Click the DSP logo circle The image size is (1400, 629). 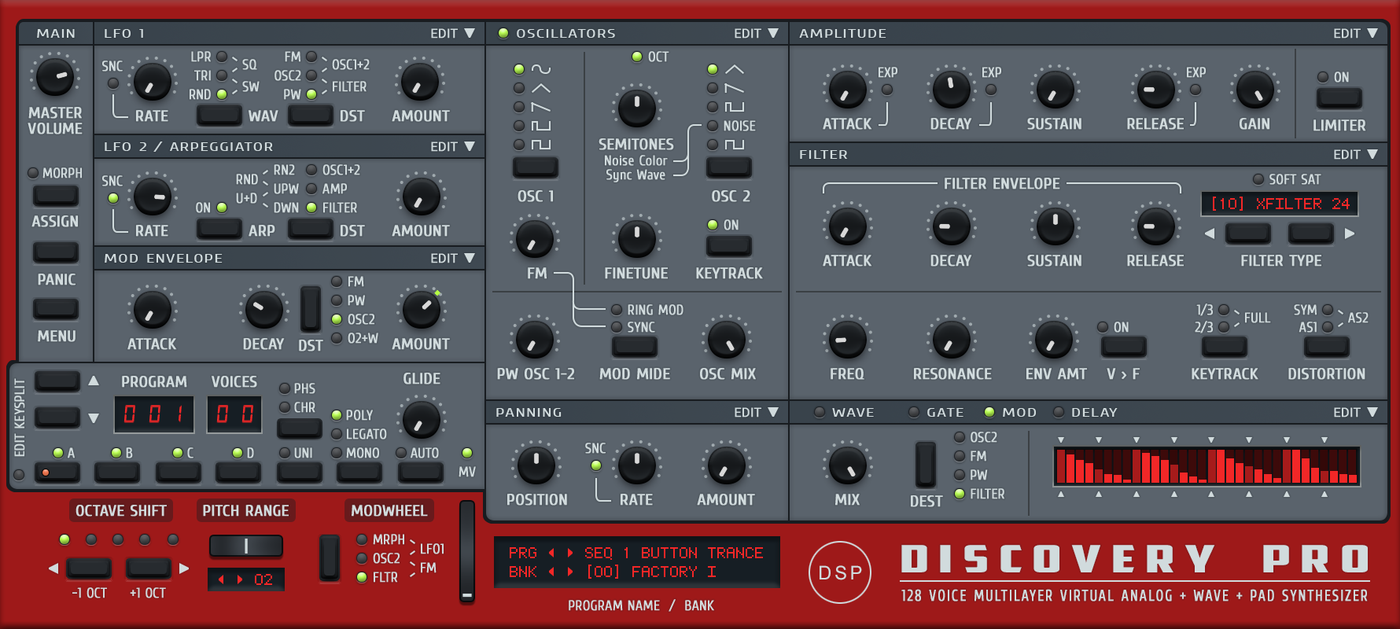841,572
